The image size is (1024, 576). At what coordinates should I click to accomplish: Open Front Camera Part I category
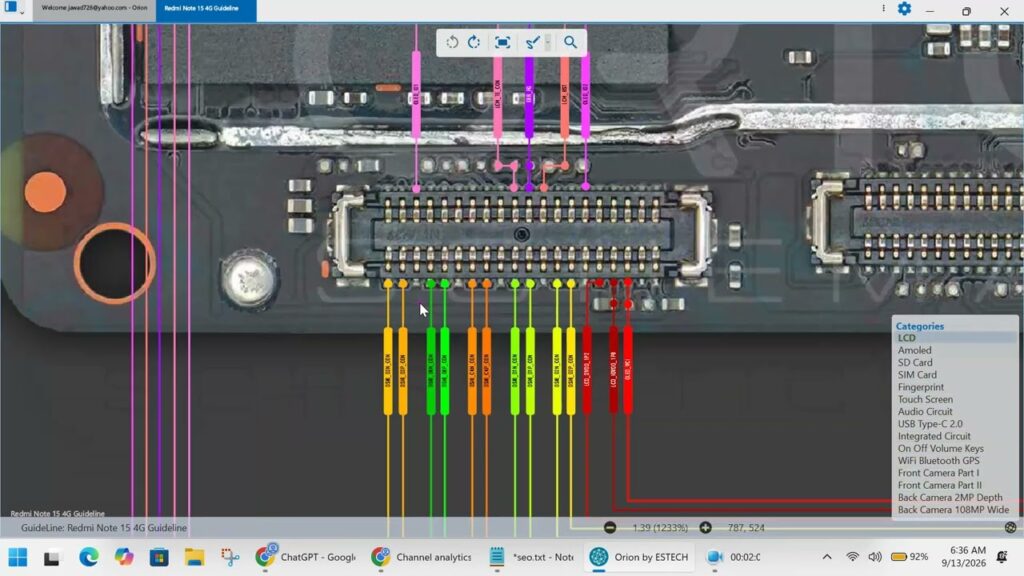[x=938, y=473]
